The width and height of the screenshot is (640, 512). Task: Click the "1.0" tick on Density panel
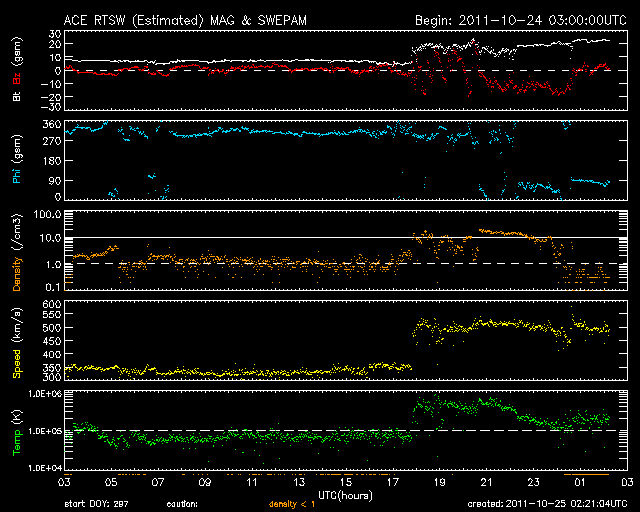coord(53,265)
